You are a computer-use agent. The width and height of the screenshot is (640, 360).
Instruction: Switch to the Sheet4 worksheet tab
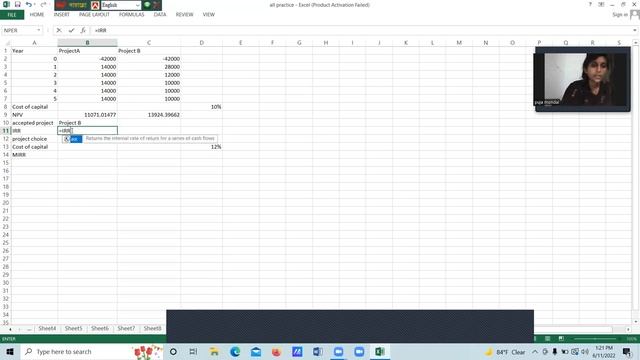[47, 328]
